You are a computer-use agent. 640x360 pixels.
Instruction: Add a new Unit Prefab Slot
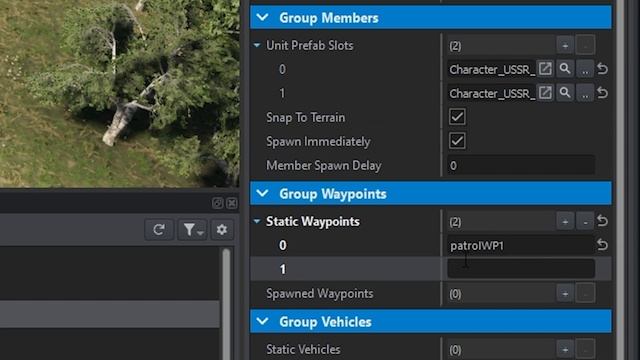[x=565, y=45]
